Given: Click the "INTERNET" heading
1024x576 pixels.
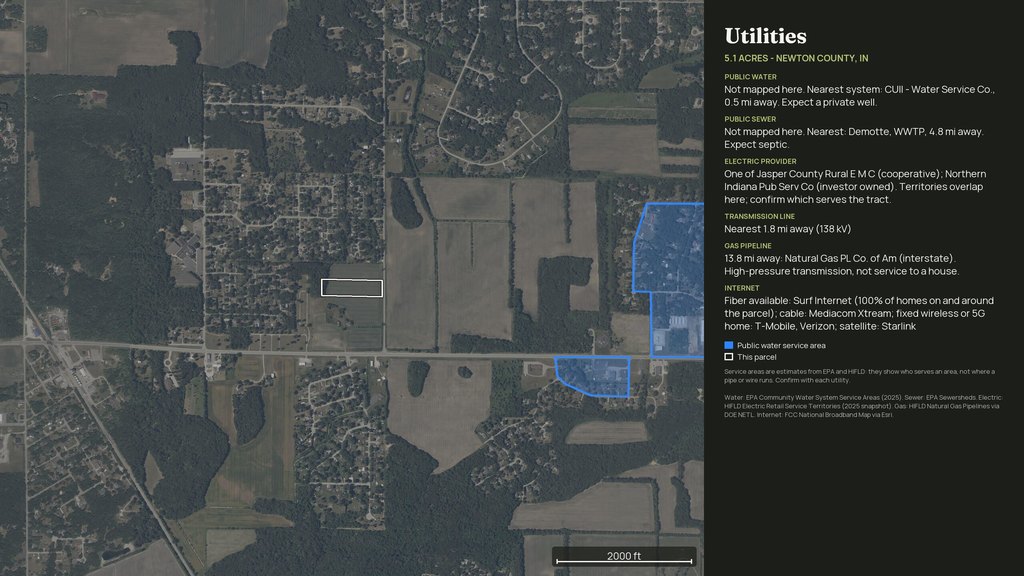Looking at the screenshot, I should 742,288.
